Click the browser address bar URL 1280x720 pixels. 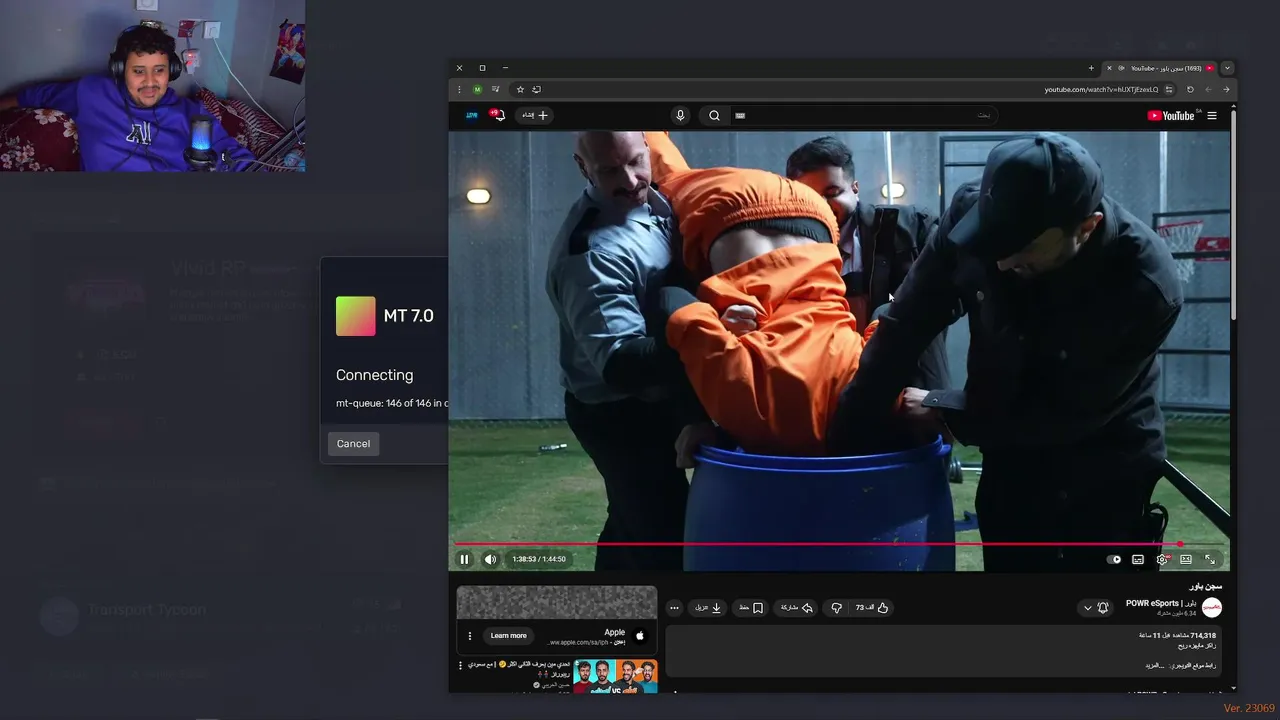tap(1101, 90)
